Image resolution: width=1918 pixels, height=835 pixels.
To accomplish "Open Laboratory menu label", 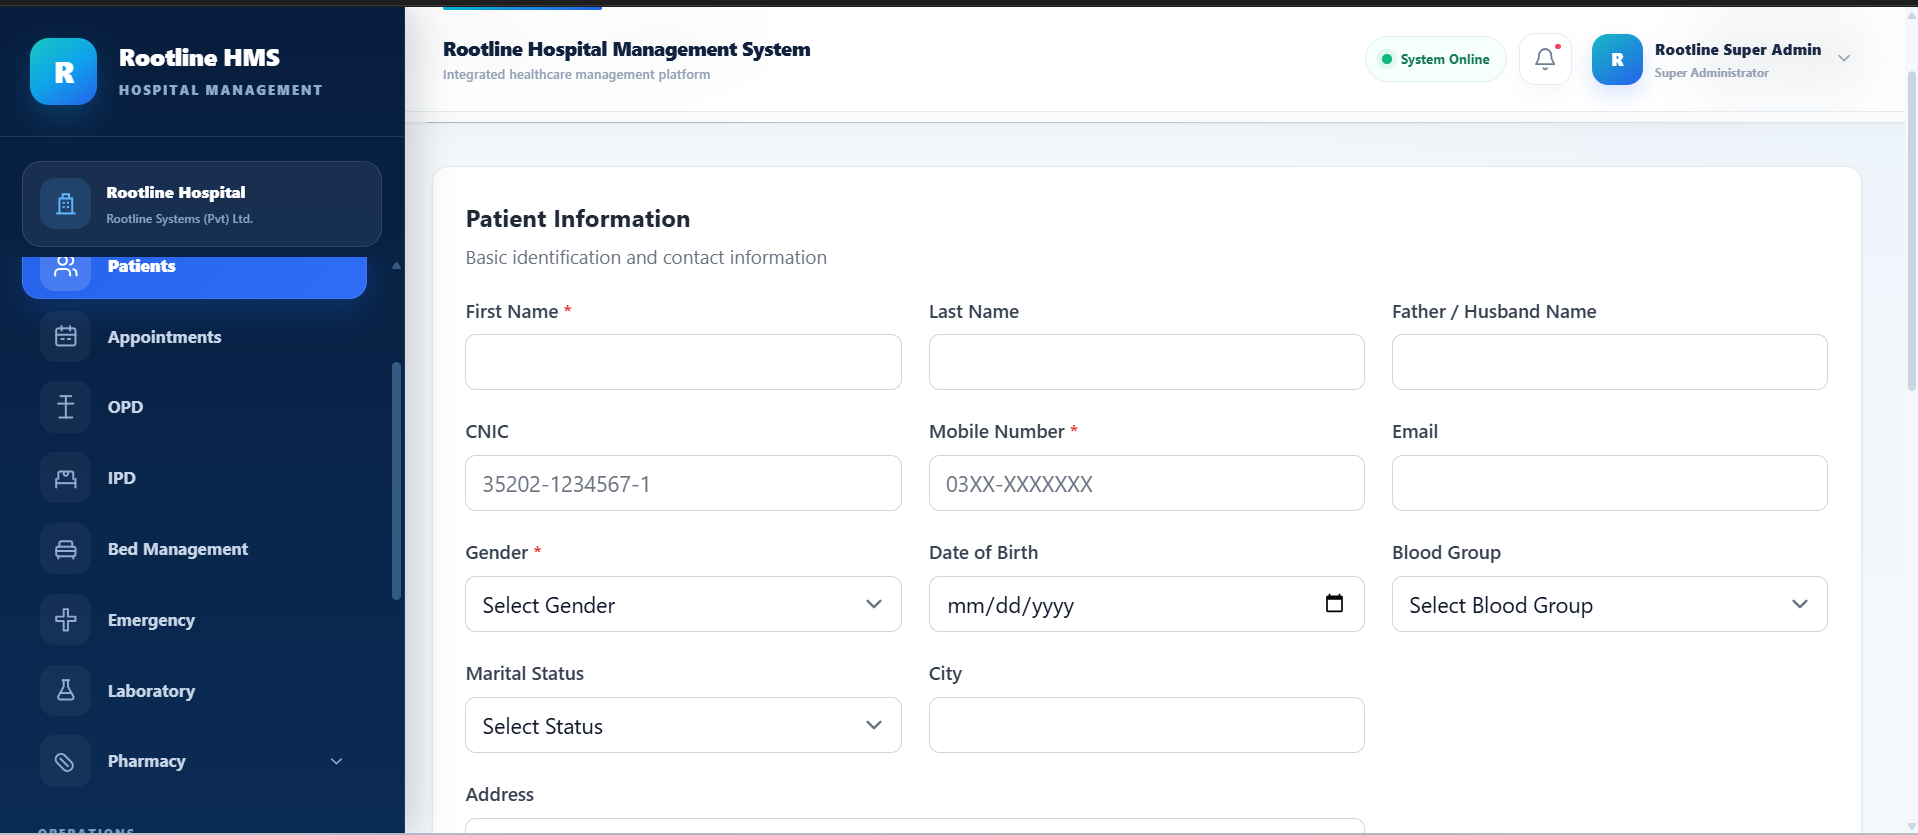I will (x=151, y=691).
